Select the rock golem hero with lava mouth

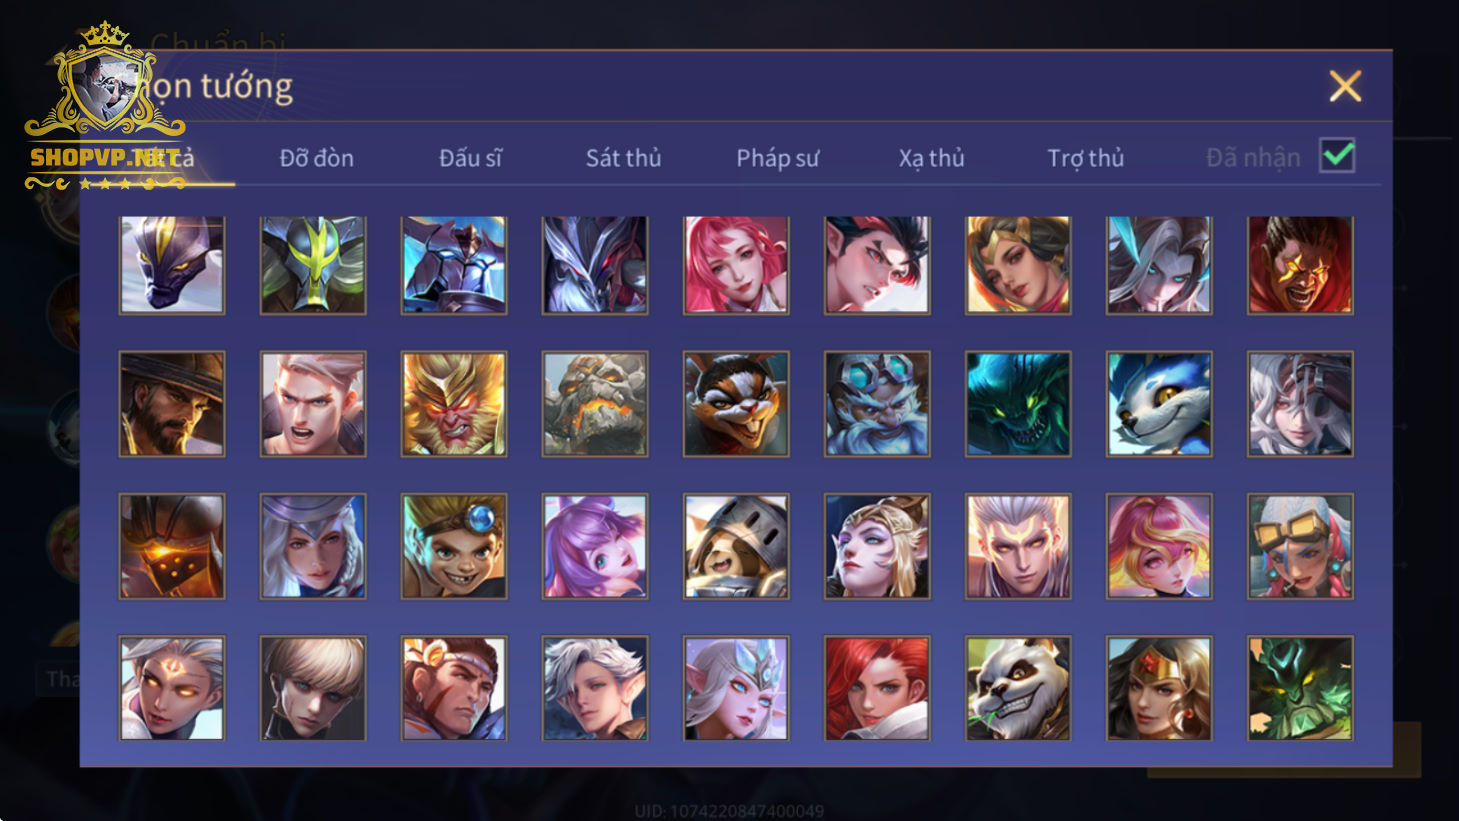[x=595, y=404]
